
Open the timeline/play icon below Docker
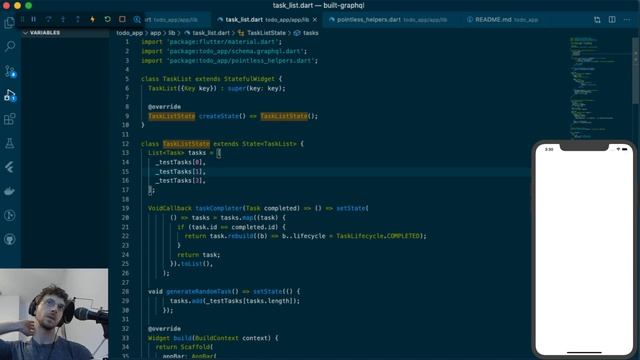click(x=9, y=215)
